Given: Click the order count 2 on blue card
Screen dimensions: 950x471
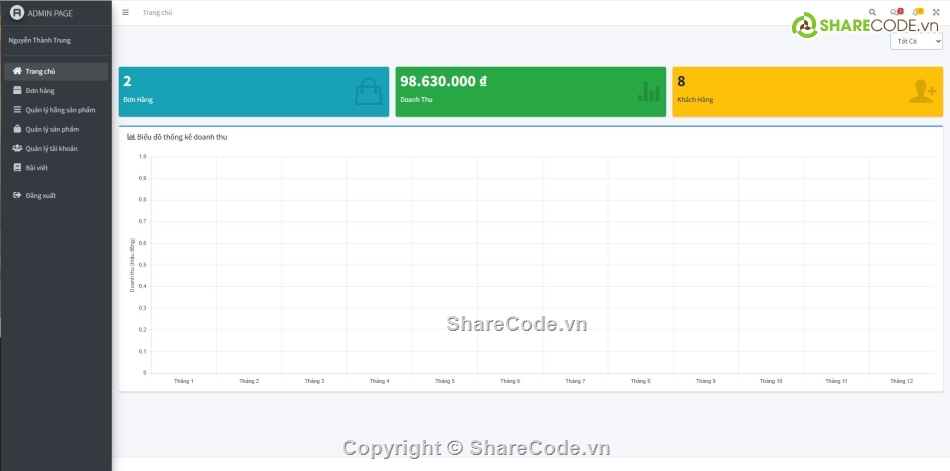Looking at the screenshot, I should tap(127, 81).
